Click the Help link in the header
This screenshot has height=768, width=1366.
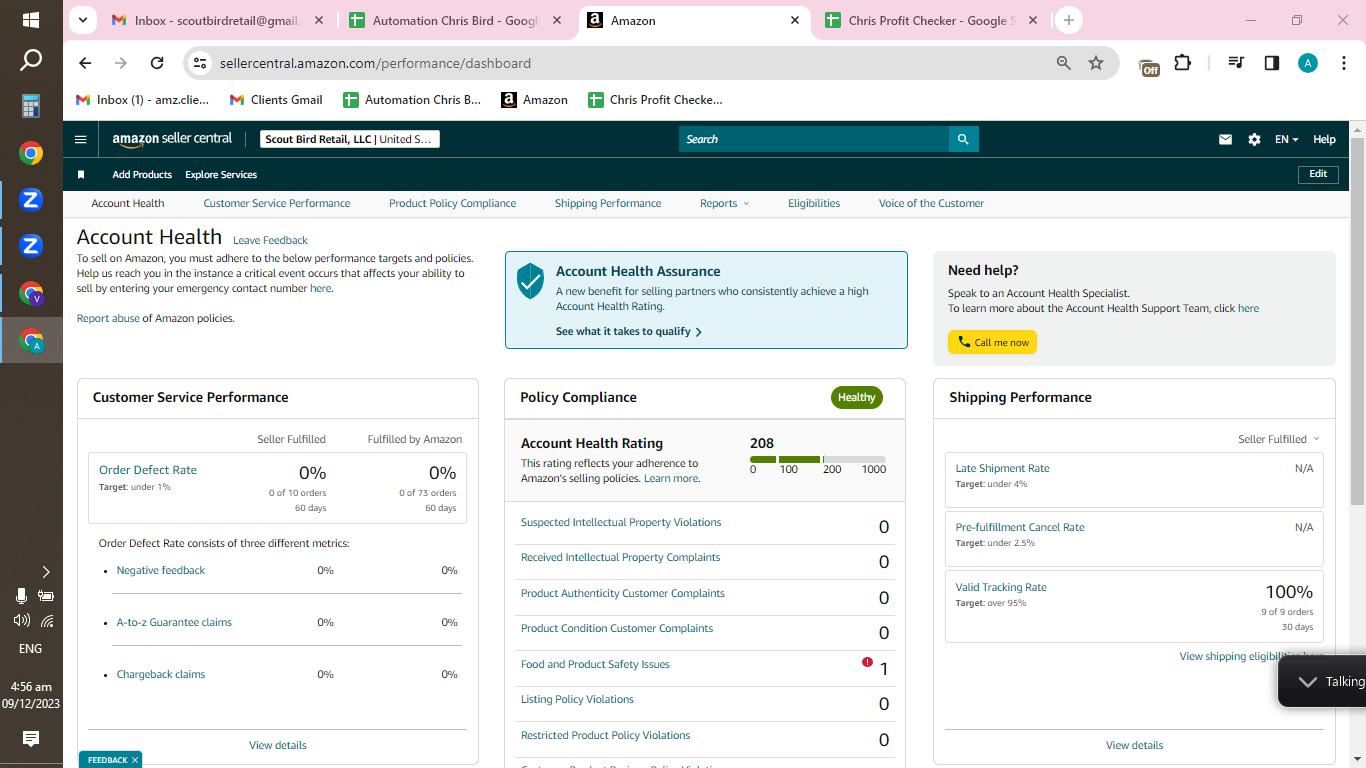[1324, 140]
